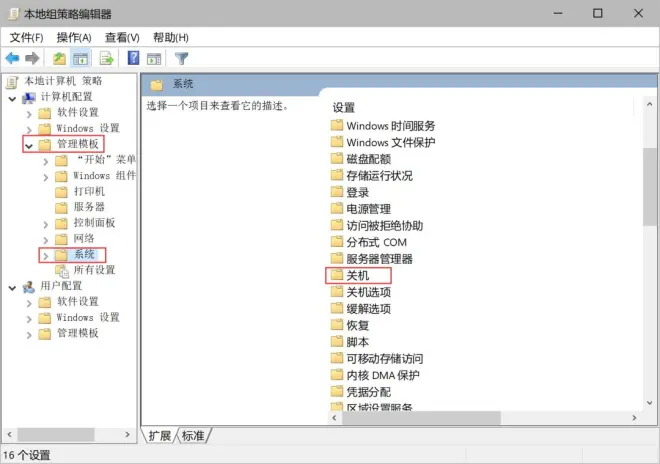Open Help via question mark icon

[133, 58]
